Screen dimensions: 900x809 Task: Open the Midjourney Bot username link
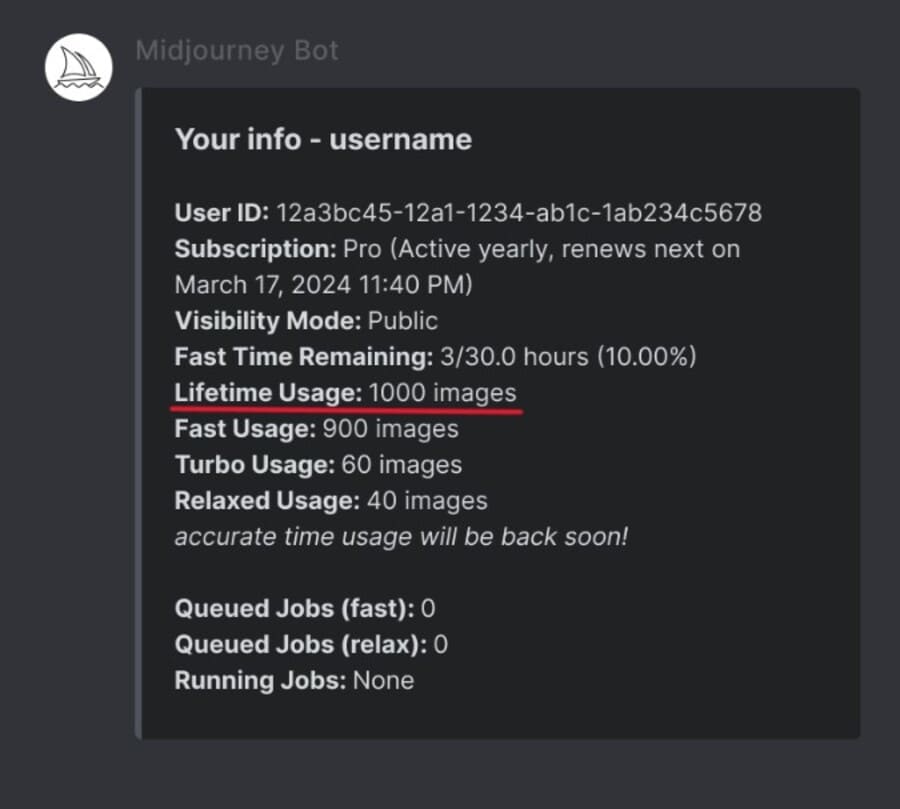pos(237,51)
